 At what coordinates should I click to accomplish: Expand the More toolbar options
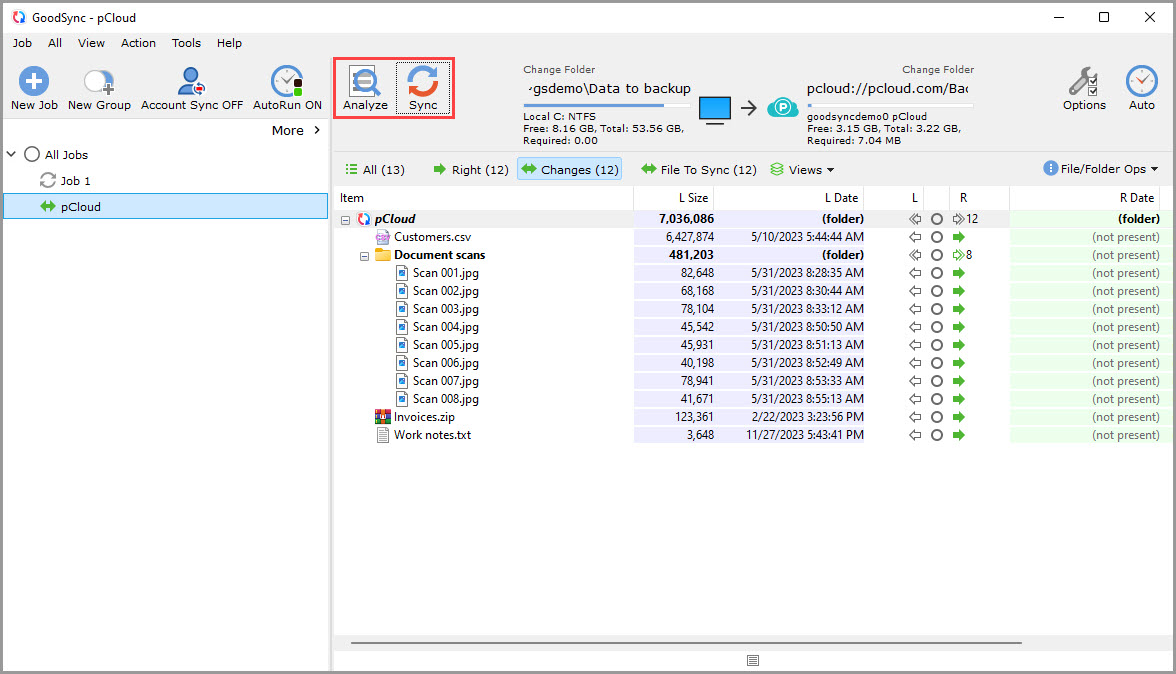(x=296, y=130)
